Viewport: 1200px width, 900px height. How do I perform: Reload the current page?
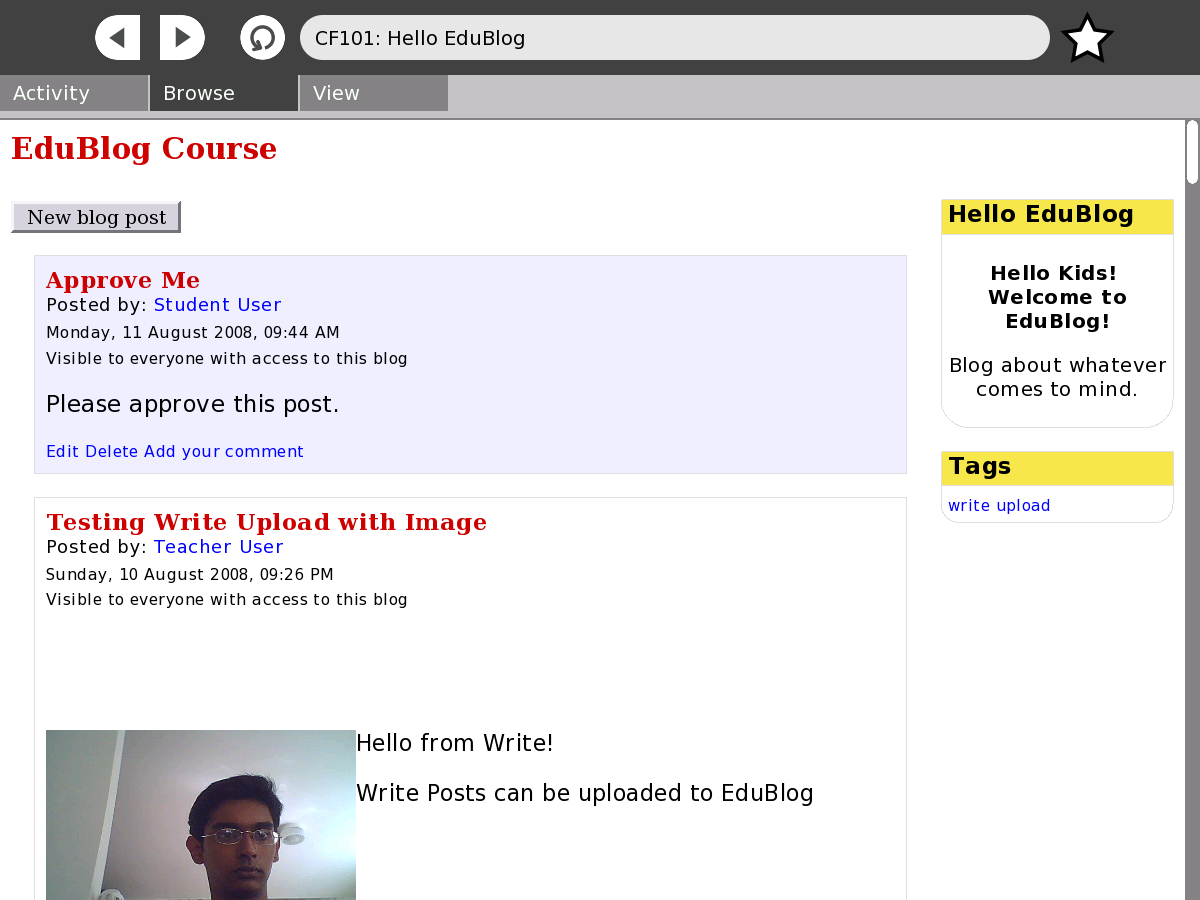(262, 38)
